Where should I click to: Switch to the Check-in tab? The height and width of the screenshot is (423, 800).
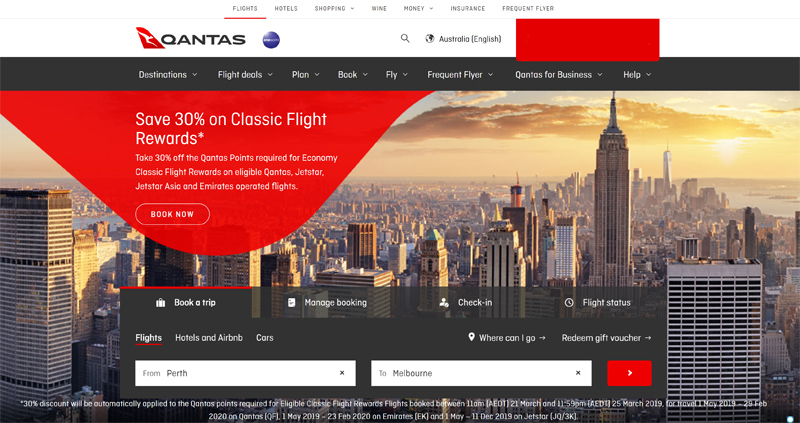tap(466, 302)
